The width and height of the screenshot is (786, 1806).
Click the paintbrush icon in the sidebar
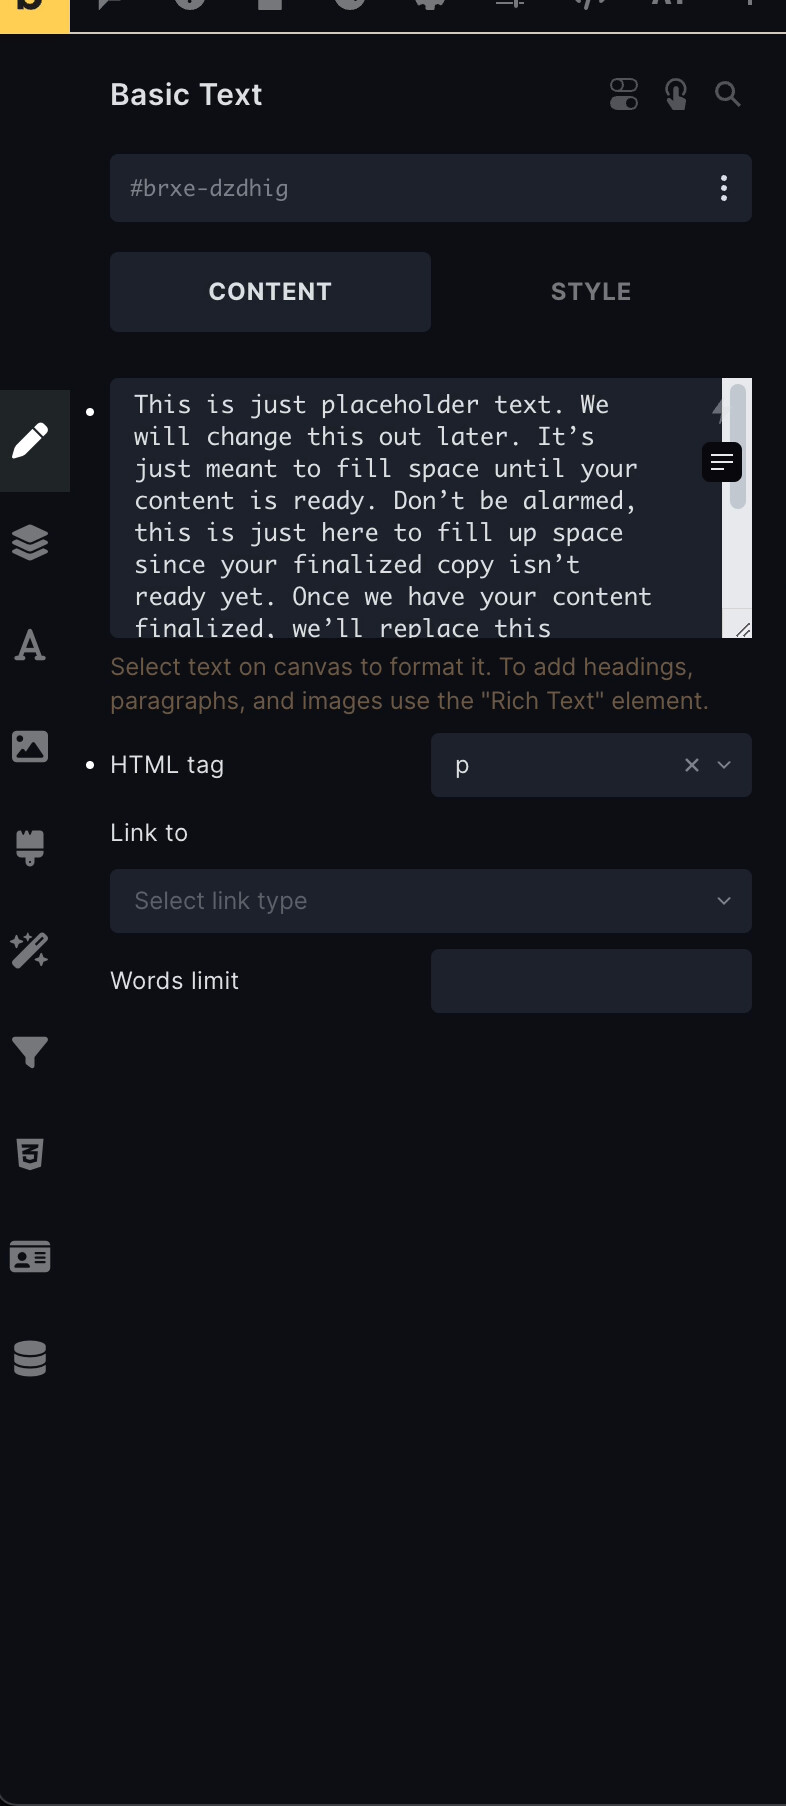30,848
